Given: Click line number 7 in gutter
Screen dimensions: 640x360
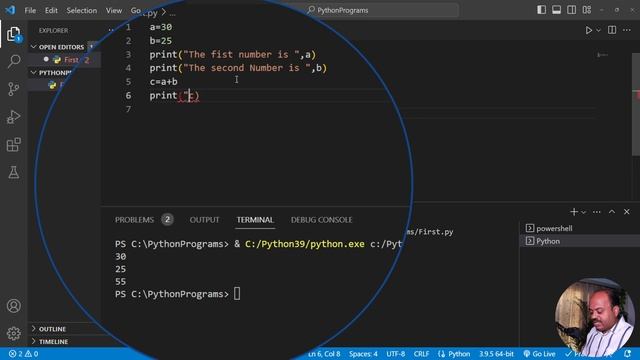Looking at the screenshot, I should pyautogui.click(x=129, y=109).
